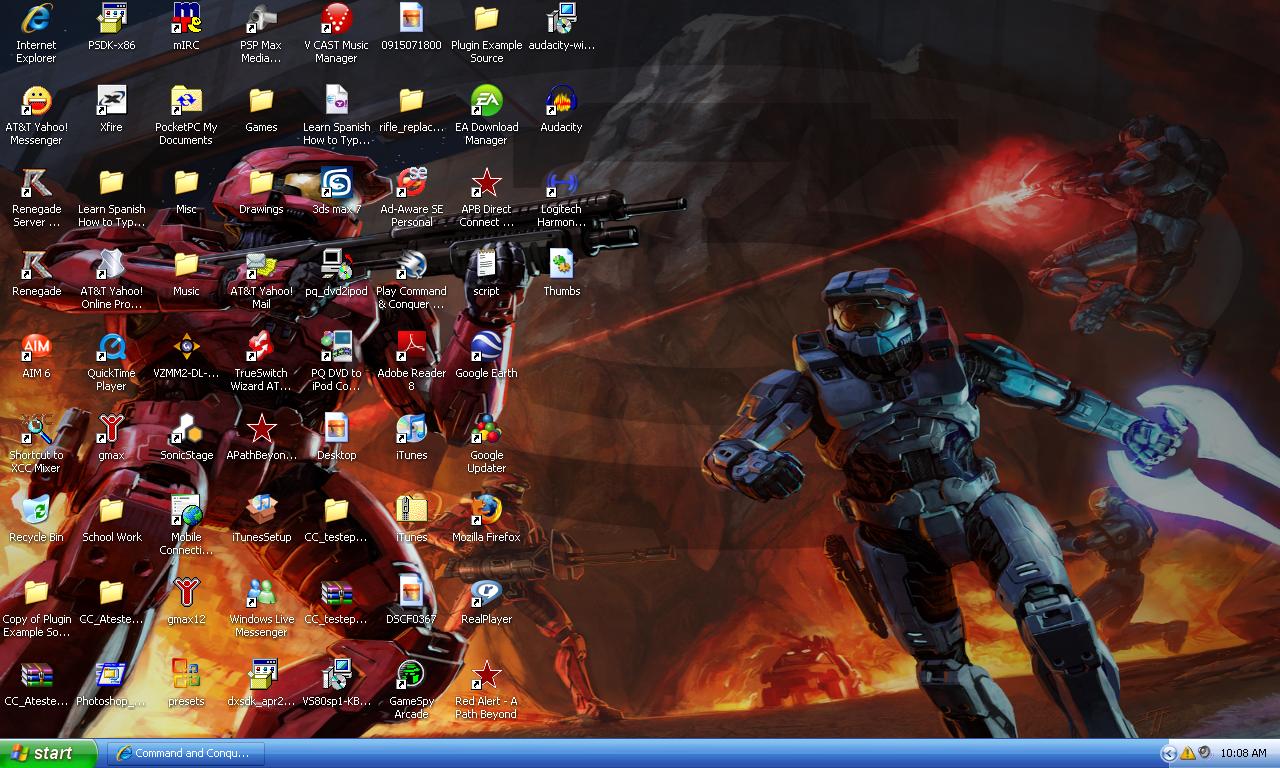Open Internet Explorer desktop icon

pyautogui.click(x=36, y=20)
